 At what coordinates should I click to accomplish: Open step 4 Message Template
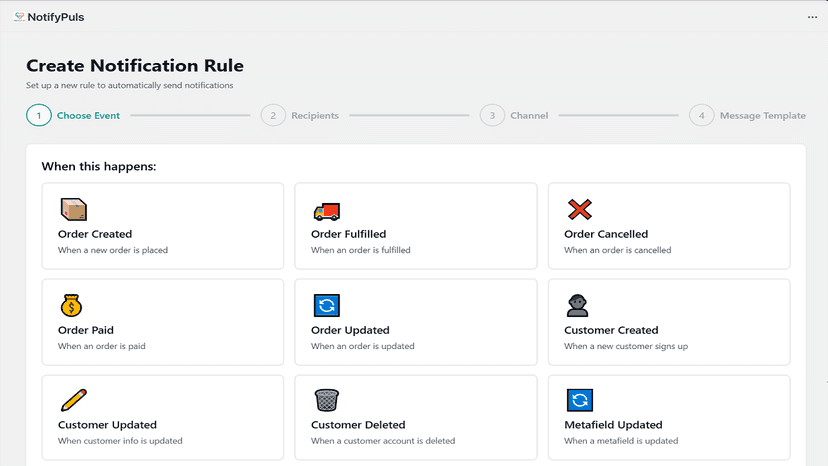point(747,115)
